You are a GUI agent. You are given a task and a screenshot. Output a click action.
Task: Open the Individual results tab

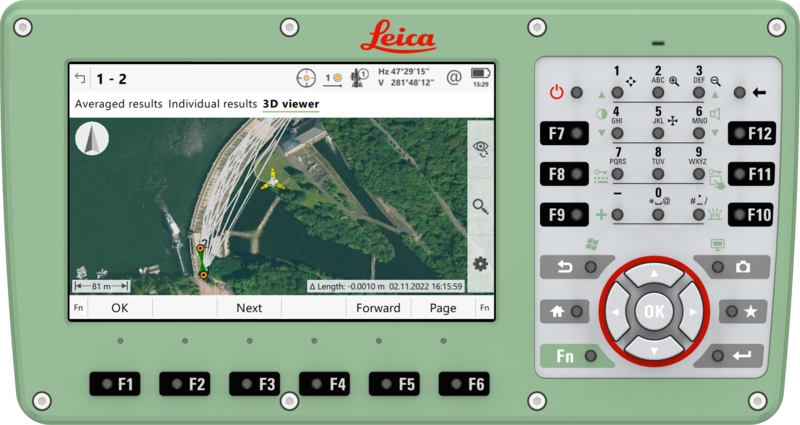[x=212, y=104]
